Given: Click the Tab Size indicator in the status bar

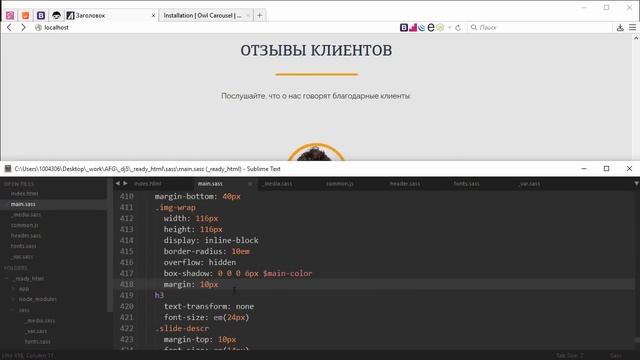Looking at the screenshot, I should [x=570, y=356].
